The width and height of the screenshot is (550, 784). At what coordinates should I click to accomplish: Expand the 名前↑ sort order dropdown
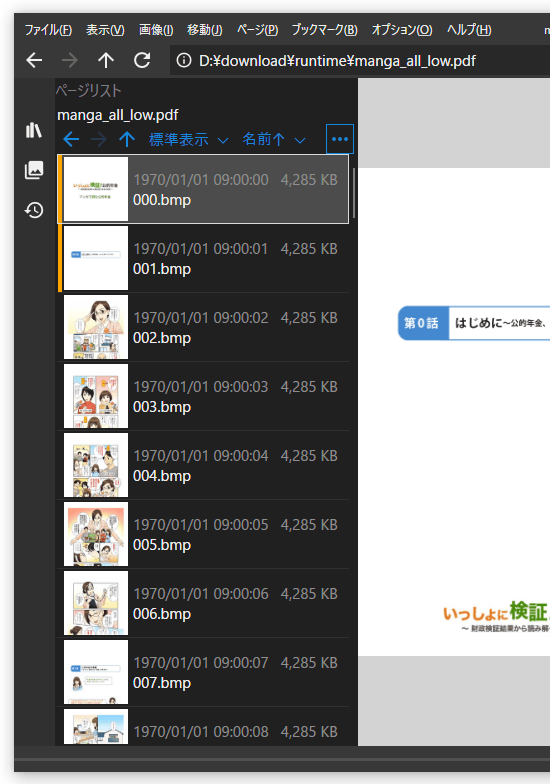pos(274,140)
